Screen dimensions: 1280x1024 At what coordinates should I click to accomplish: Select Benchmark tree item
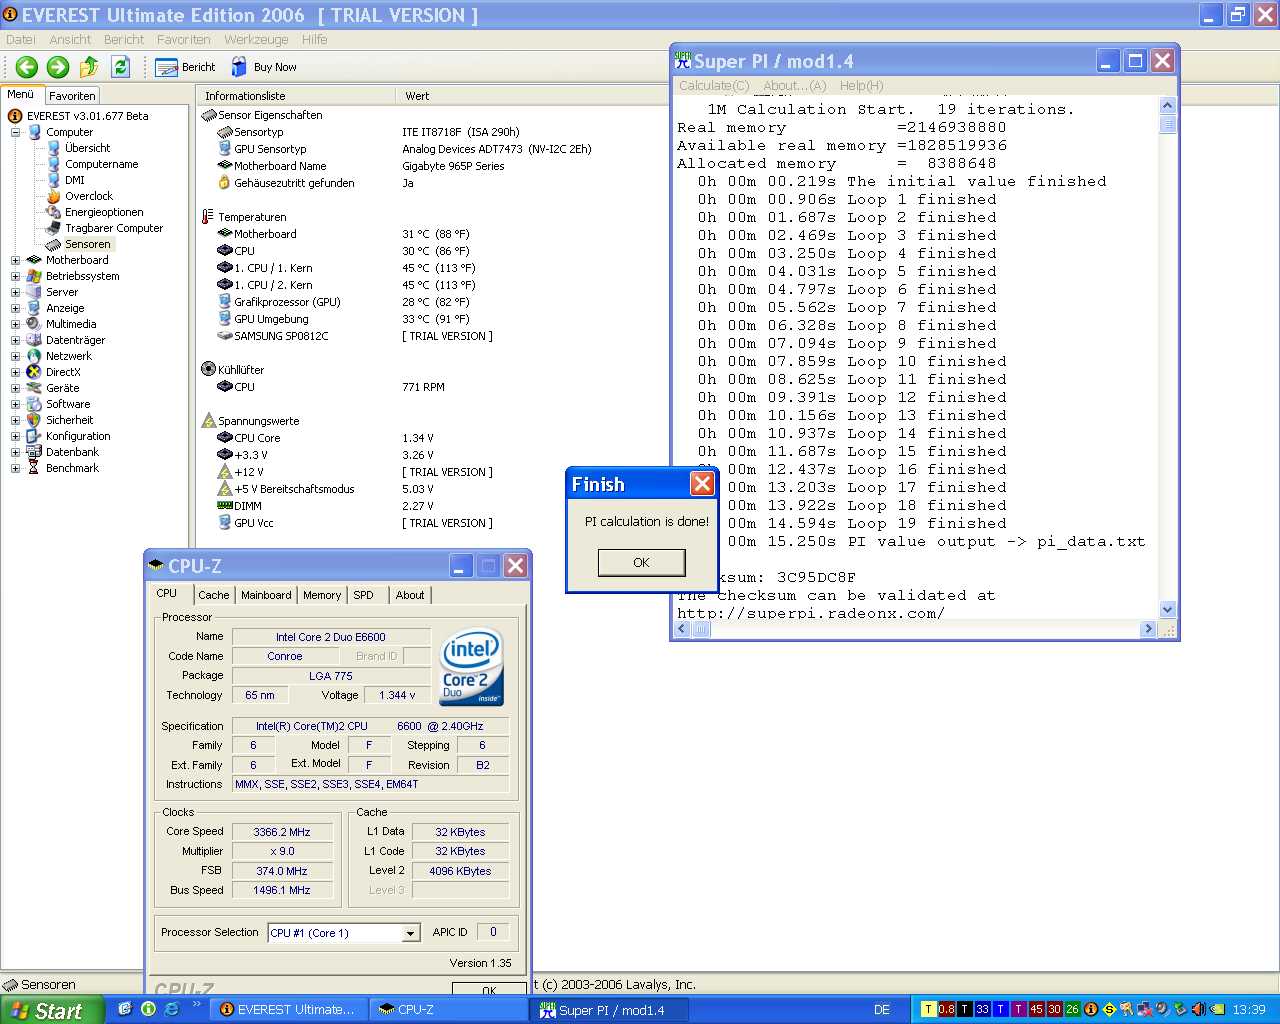pyautogui.click(x=72, y=468)
